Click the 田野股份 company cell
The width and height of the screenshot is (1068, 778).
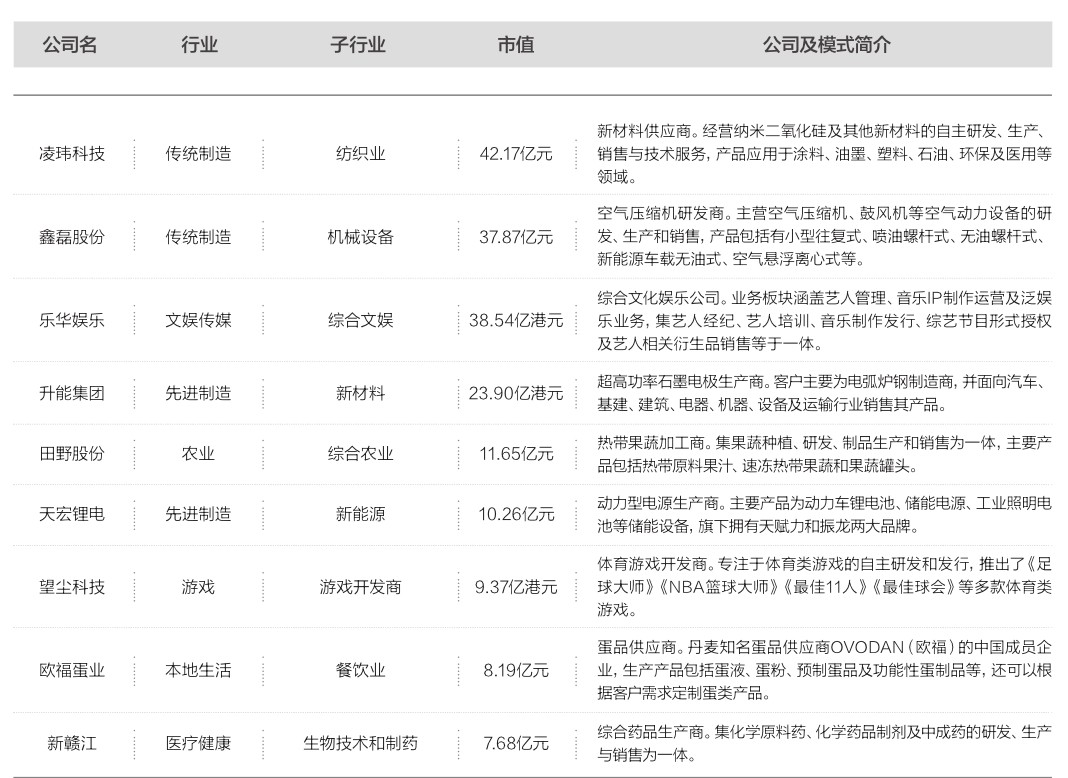[x=71, y=453]
